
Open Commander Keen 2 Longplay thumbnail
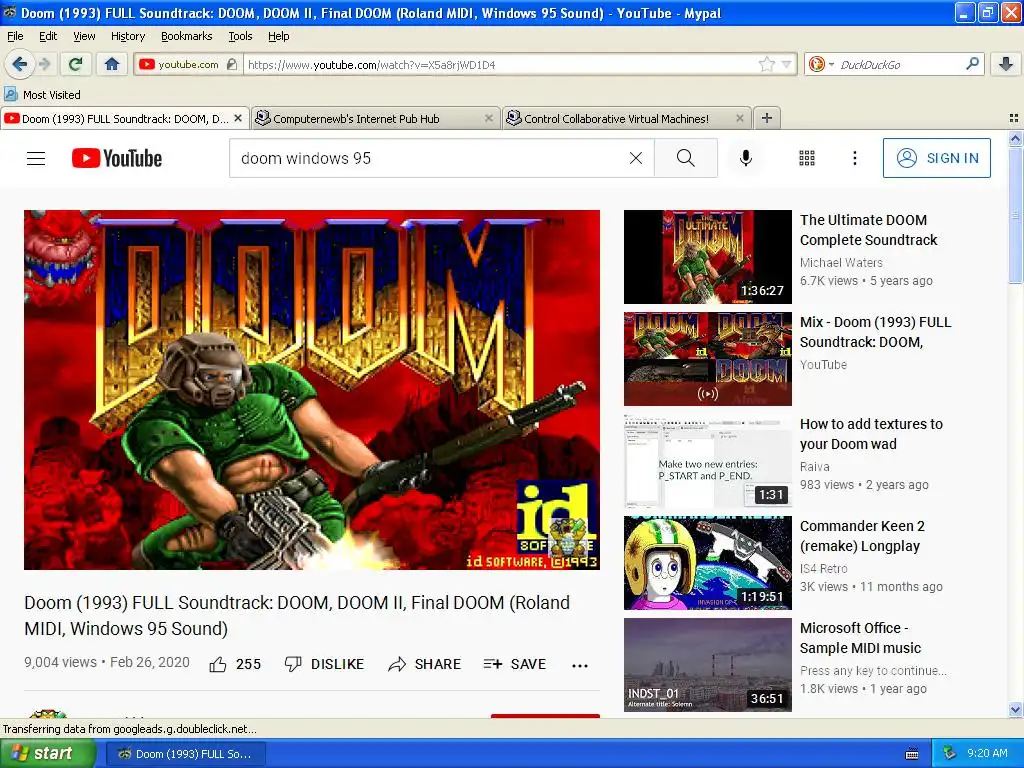pos(707,562)
